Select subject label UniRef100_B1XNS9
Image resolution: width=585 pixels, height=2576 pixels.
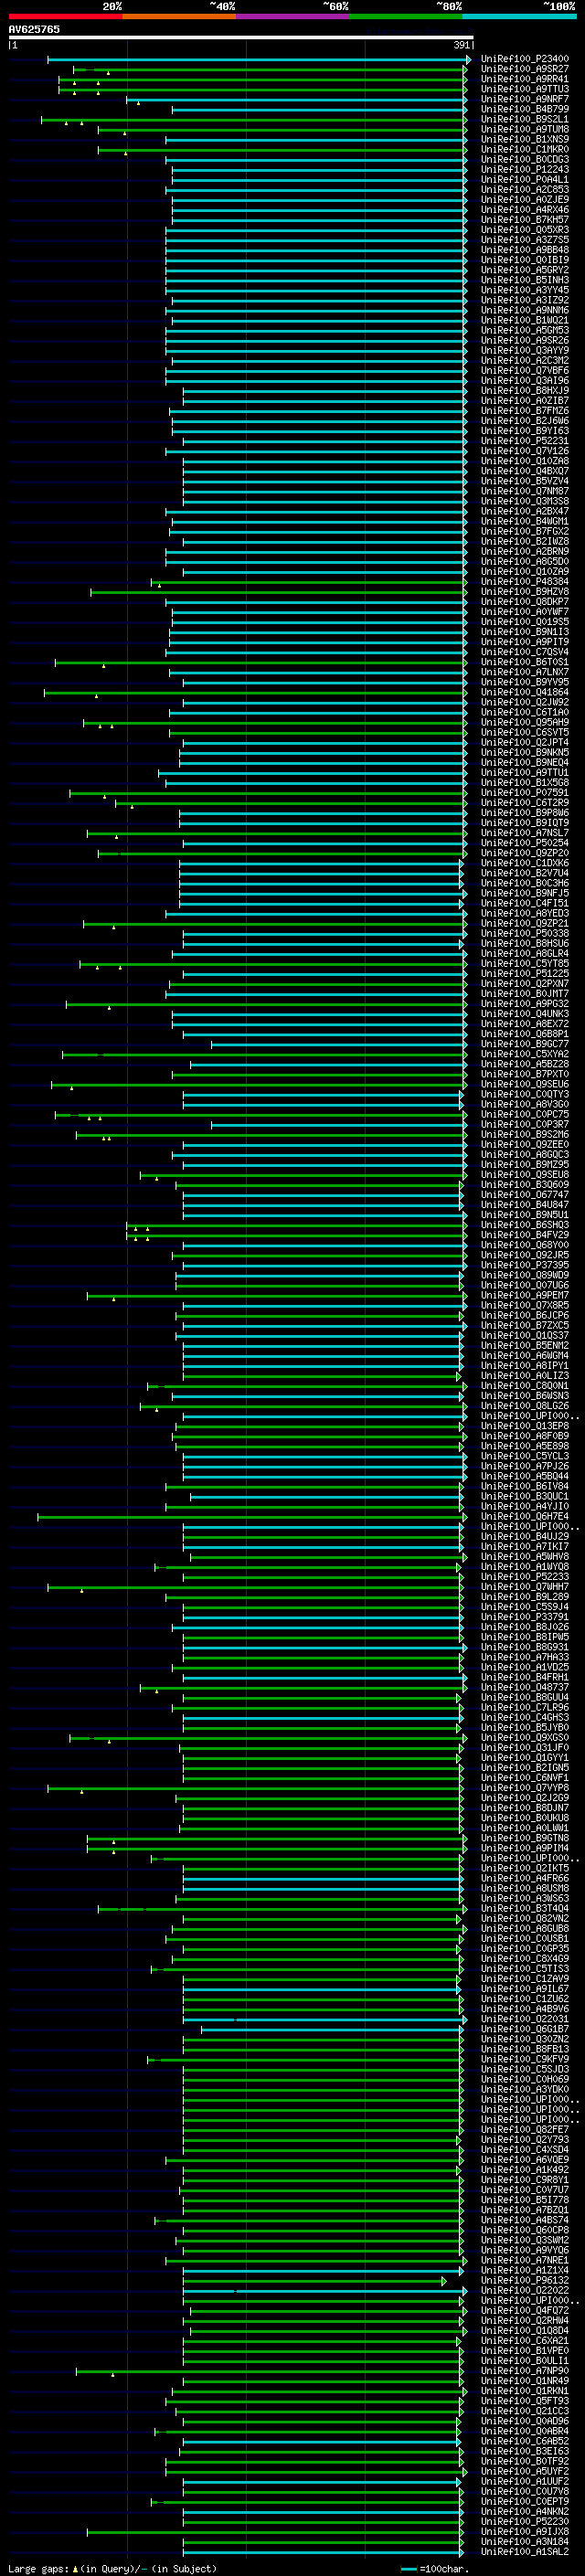tap(524, 140)
